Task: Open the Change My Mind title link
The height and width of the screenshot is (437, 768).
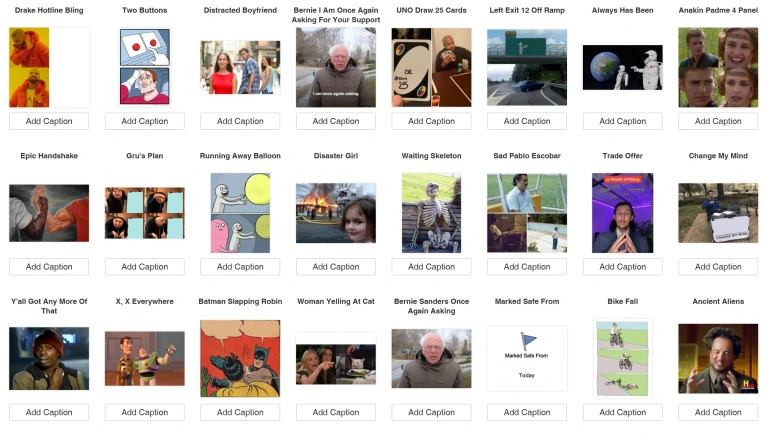Action: (x=718, y=155)
